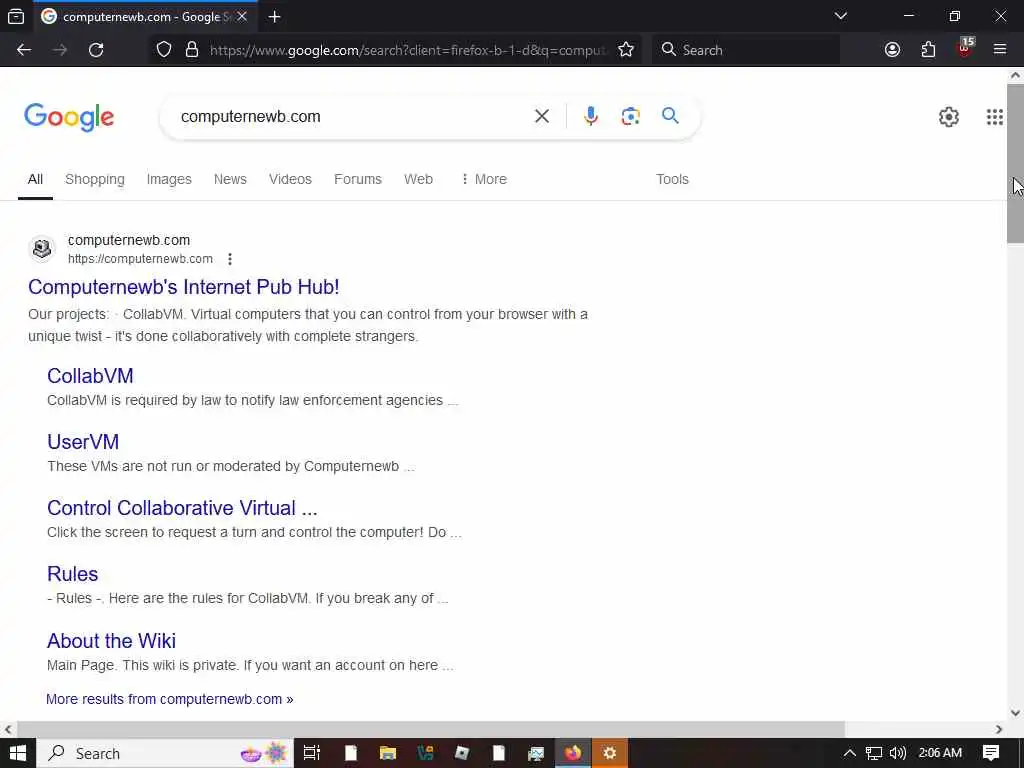Open a new browser tab
Viewport: 1024px width, 768px height.
point(274,17)
